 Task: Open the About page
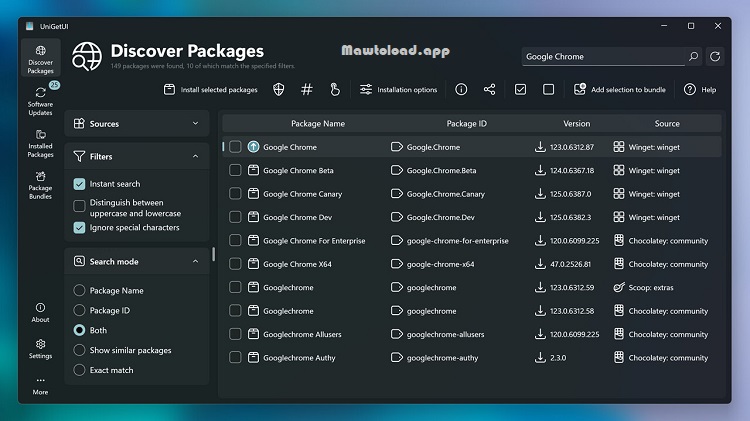pyautogui.click(x=41, y=312)
